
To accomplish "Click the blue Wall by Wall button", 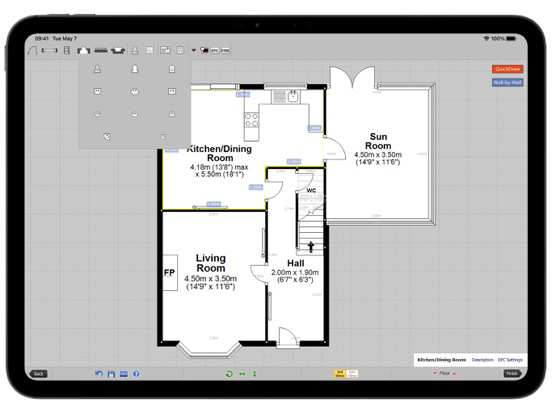I will 508,82.
